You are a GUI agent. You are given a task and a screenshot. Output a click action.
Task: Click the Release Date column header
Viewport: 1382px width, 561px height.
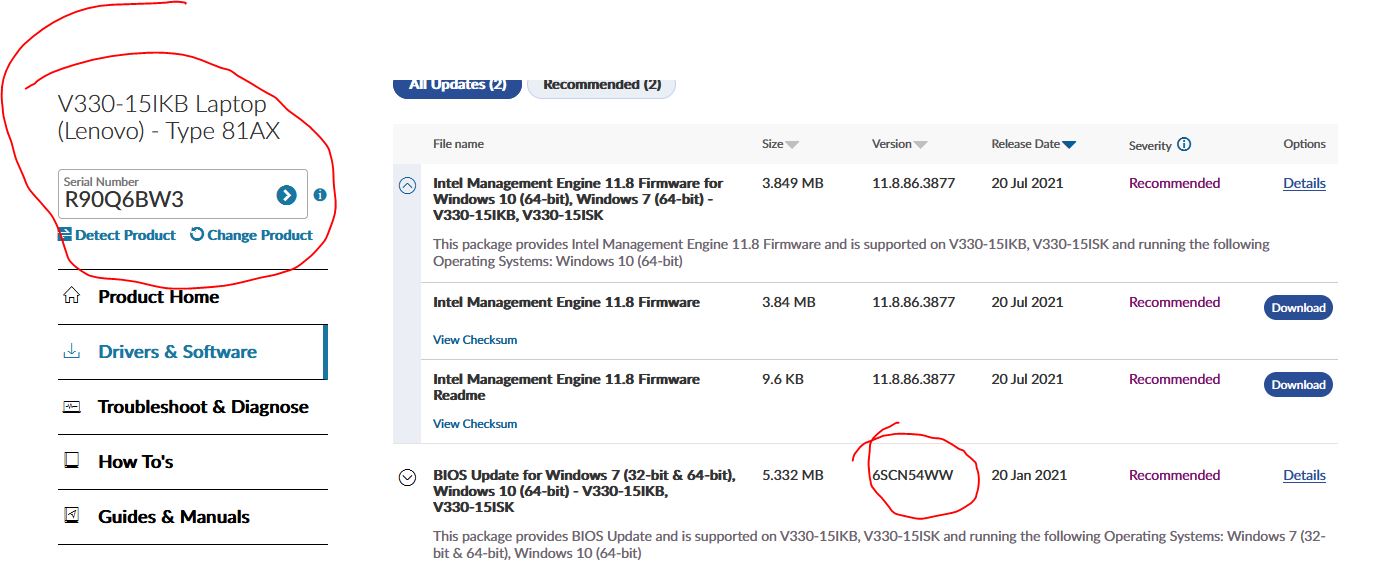click(1025, 144)
